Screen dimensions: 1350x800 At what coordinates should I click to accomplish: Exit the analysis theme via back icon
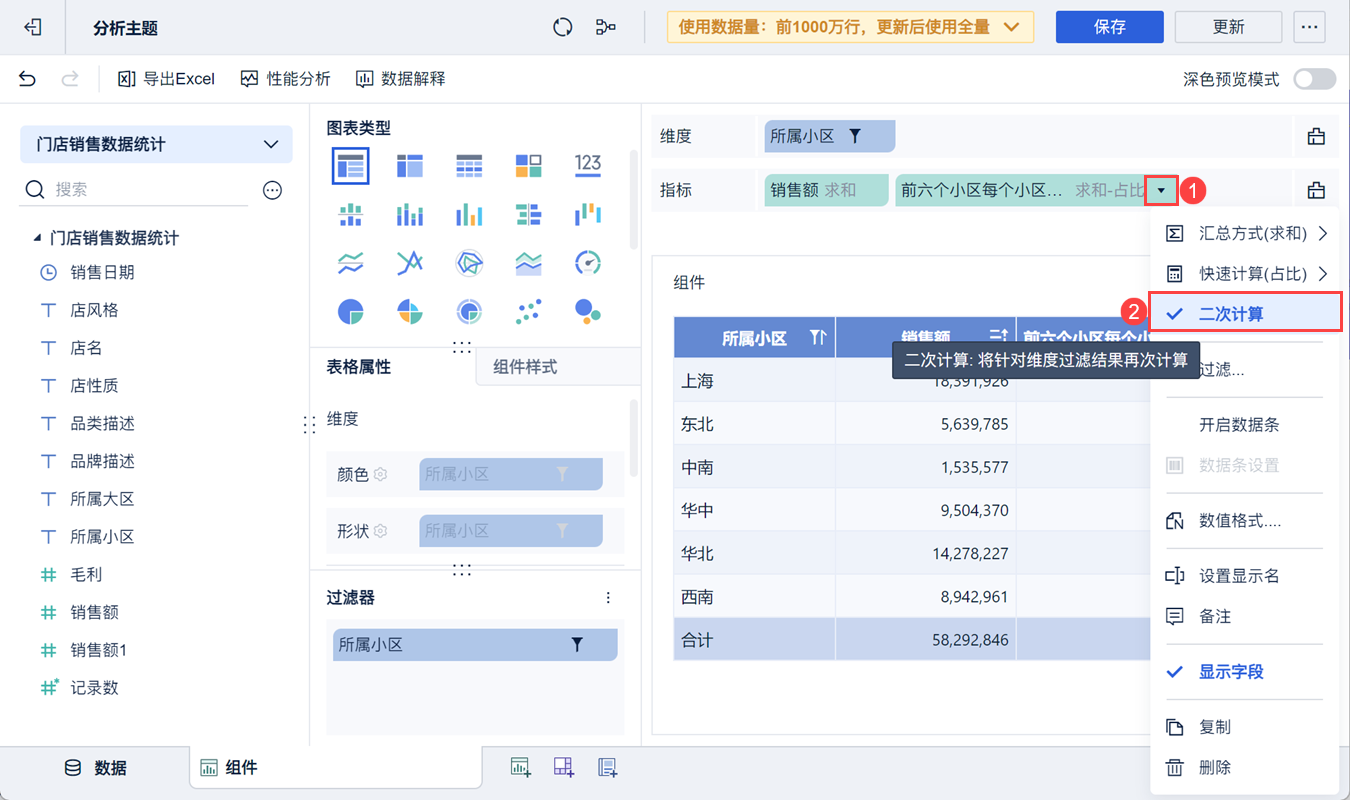[x=33, y=28]
